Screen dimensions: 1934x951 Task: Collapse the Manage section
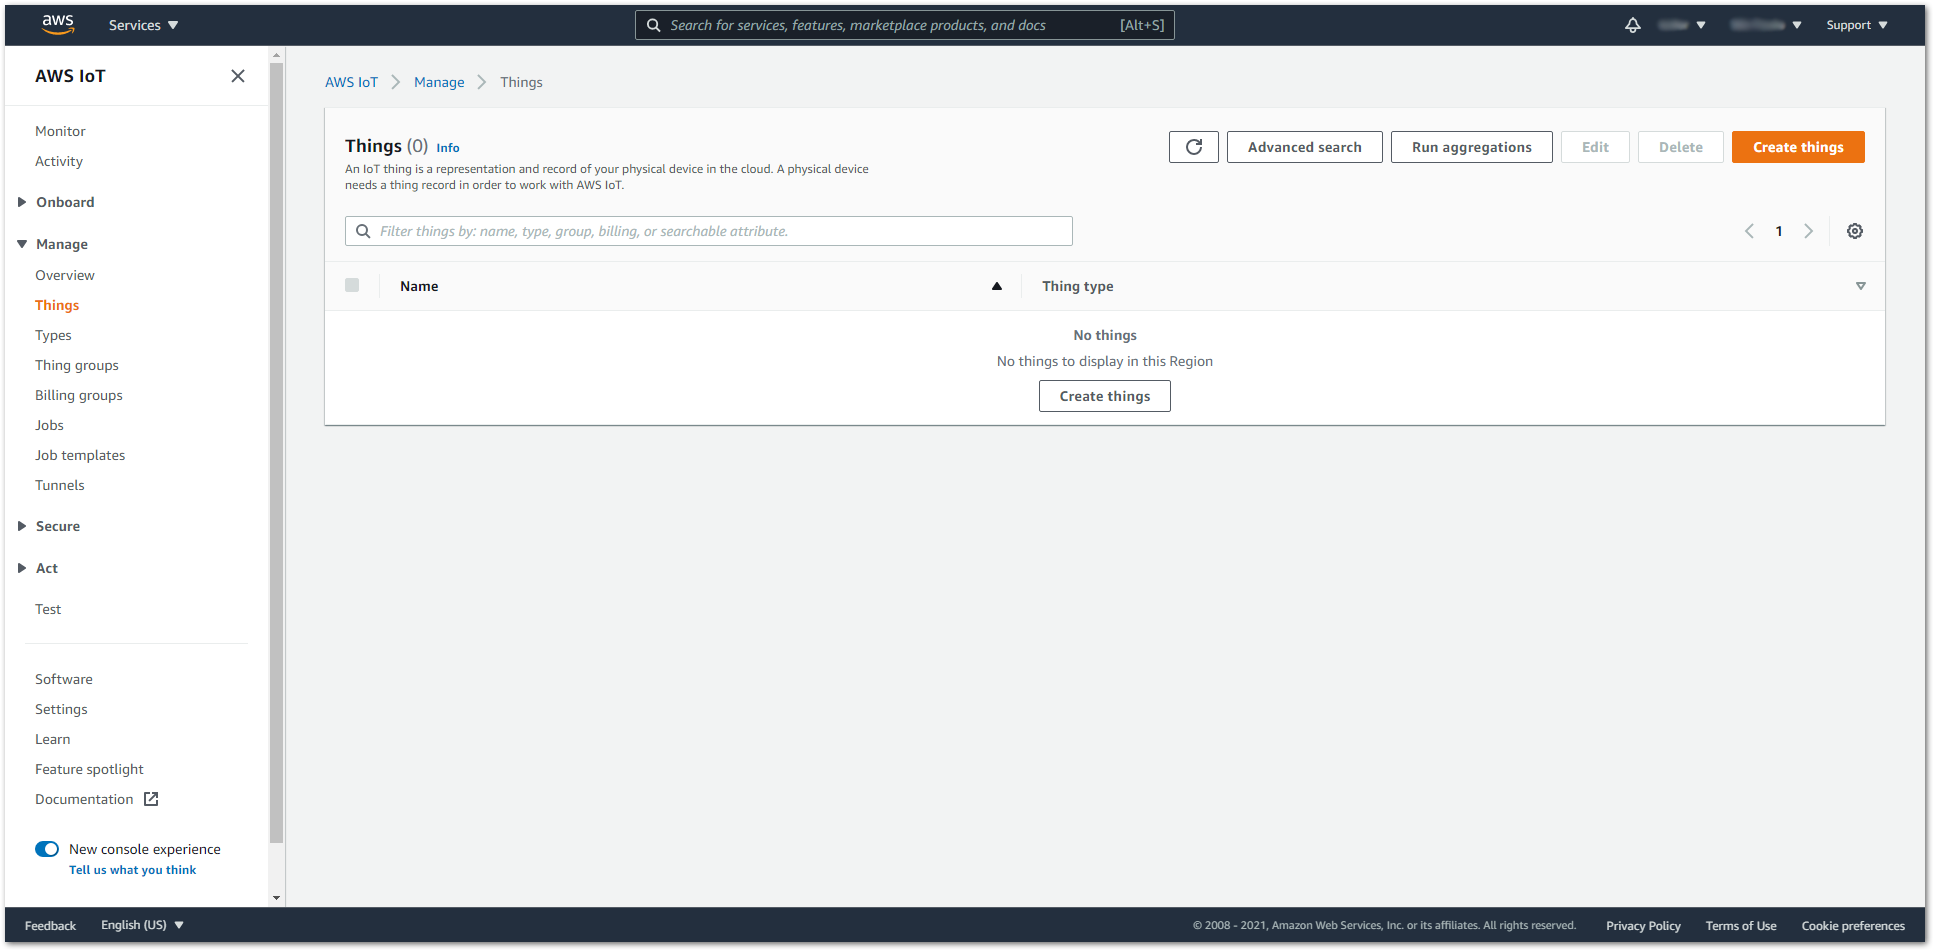pos(22,244)
